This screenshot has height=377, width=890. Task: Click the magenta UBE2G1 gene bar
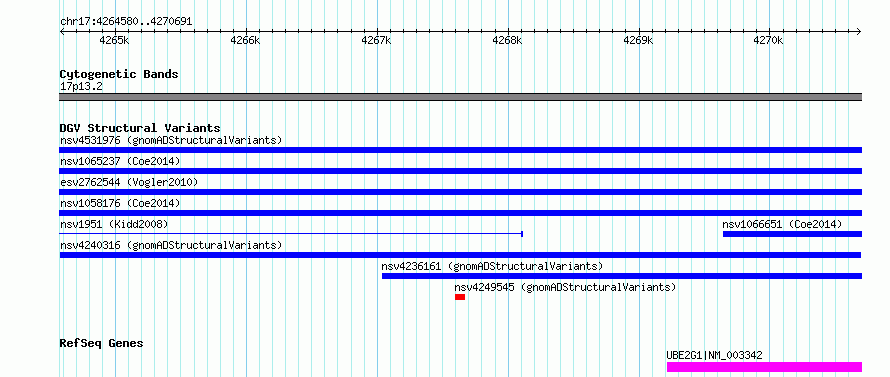click(765, 367)
